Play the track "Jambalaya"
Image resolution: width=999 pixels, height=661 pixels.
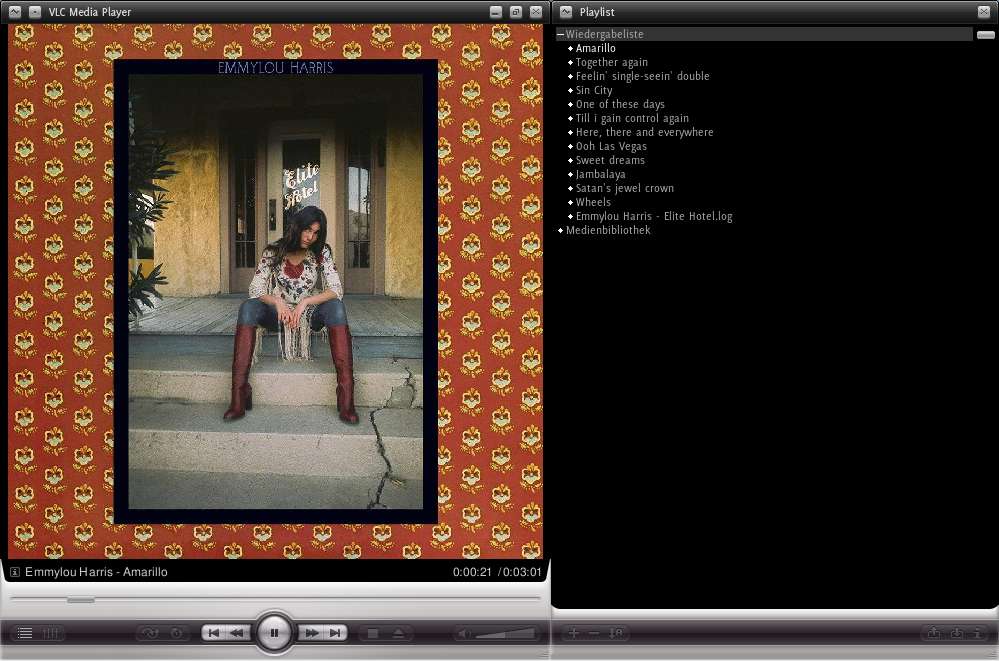600,174
